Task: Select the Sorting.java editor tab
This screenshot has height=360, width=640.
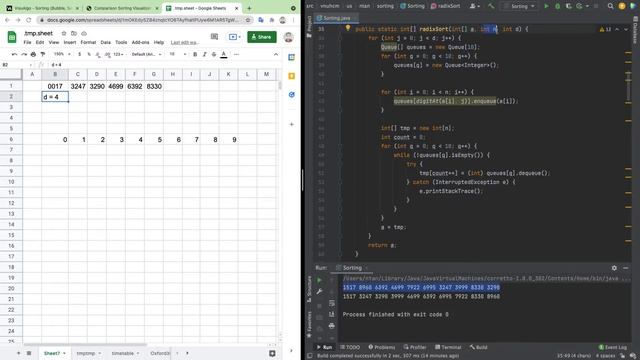Action: coord(336,18)
